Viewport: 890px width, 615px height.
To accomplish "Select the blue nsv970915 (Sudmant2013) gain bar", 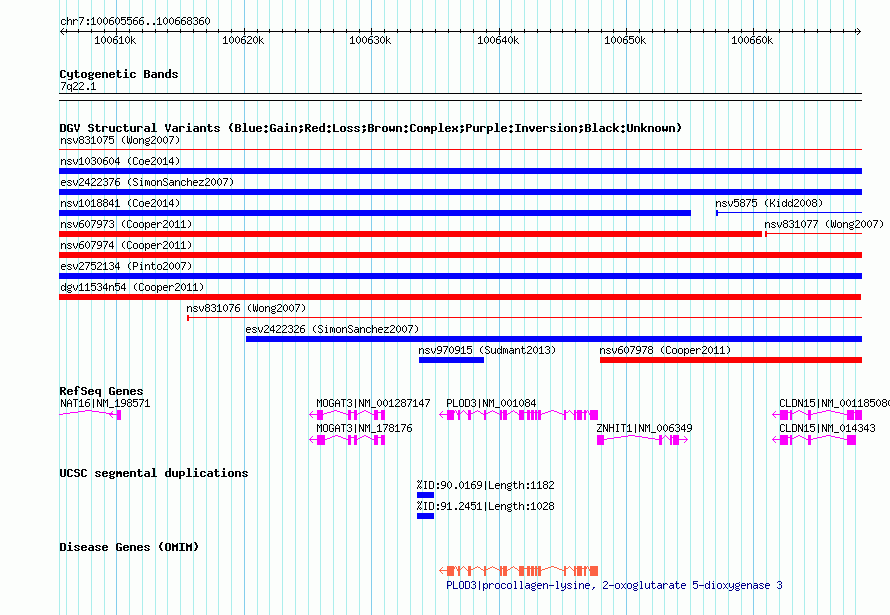I will (451, 360).
